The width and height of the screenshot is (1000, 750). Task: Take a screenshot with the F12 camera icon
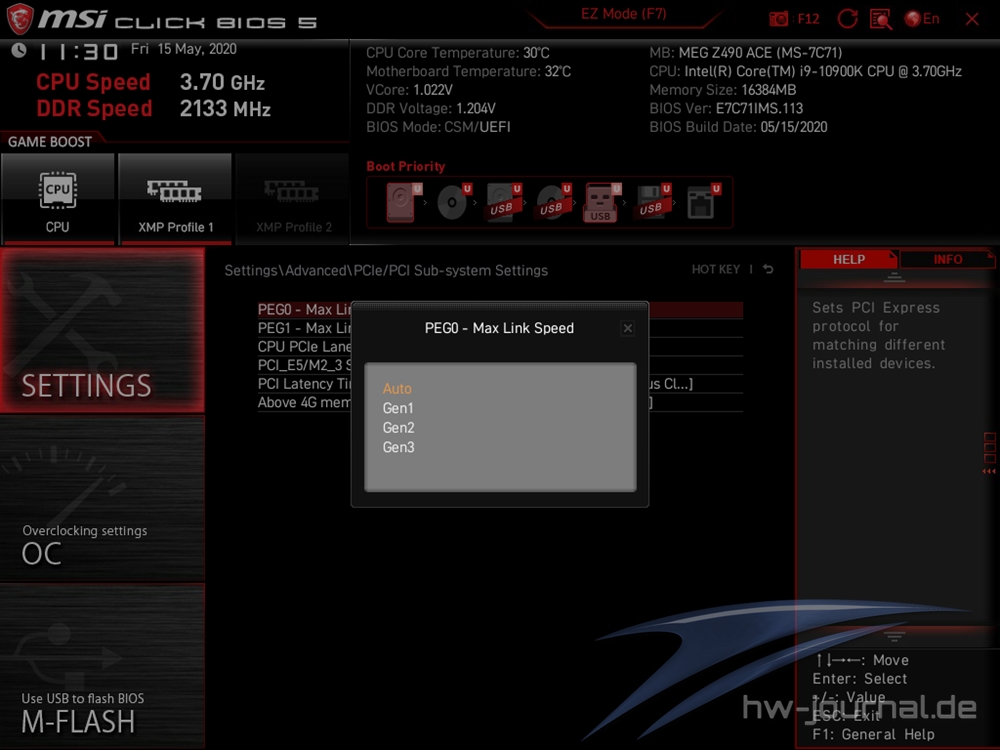(779, 19)
